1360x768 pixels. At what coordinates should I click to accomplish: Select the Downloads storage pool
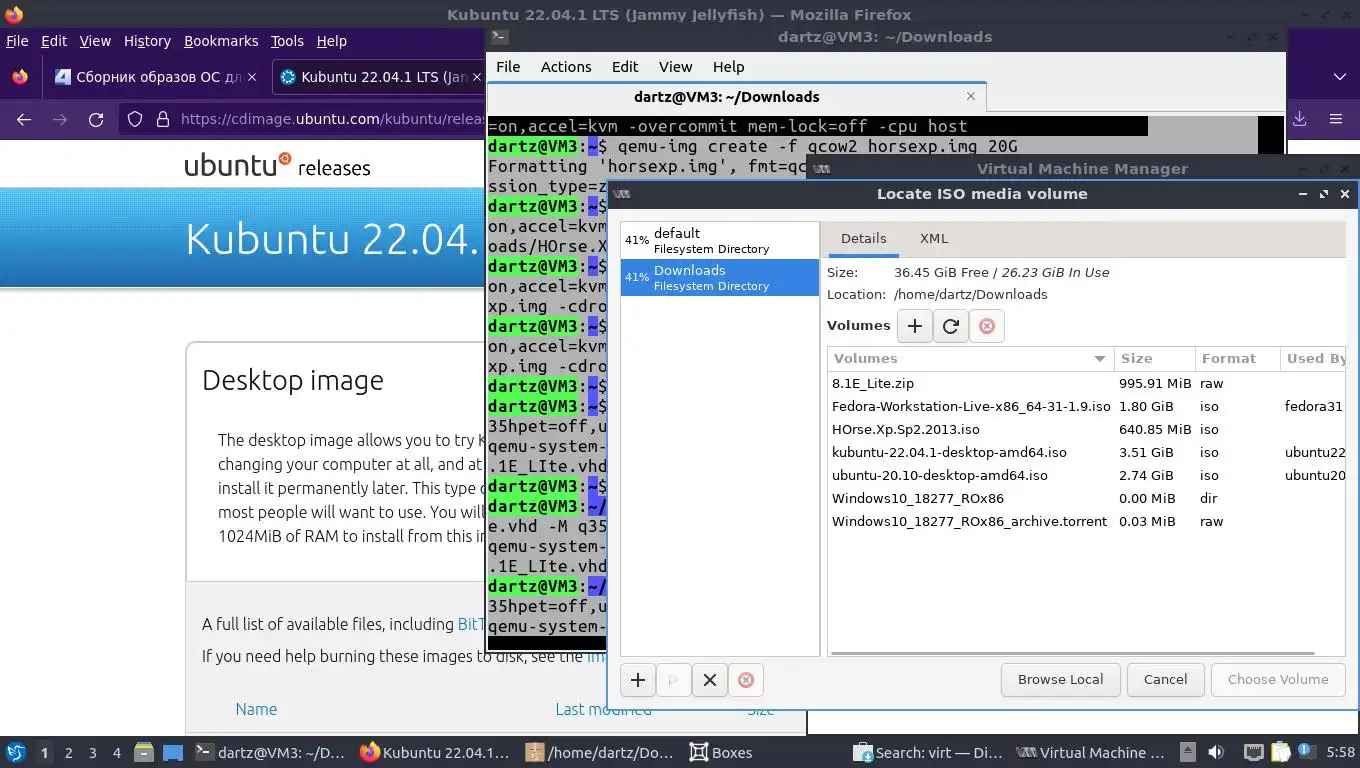720,277
